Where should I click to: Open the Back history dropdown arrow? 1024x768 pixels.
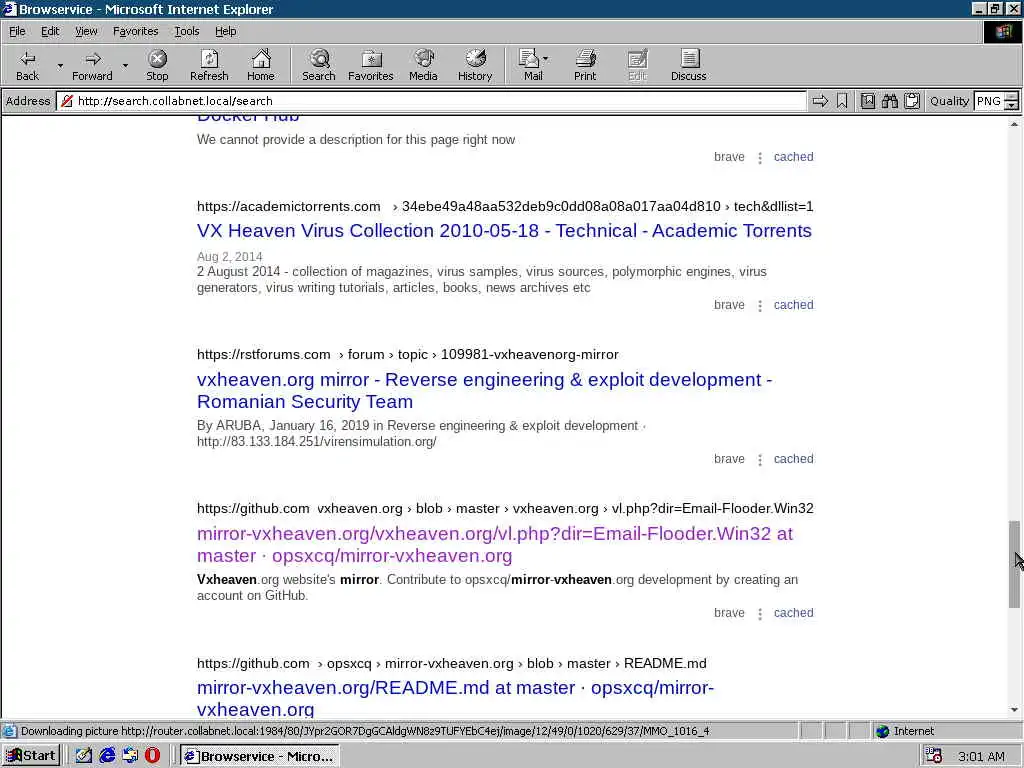[60, 65]
